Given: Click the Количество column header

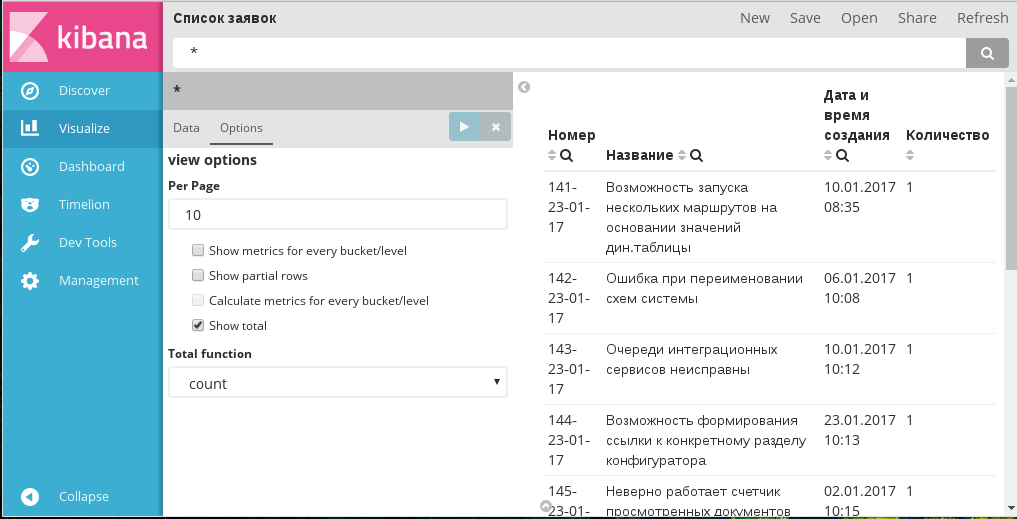Looking at the screenshot, I should [948, 135].
